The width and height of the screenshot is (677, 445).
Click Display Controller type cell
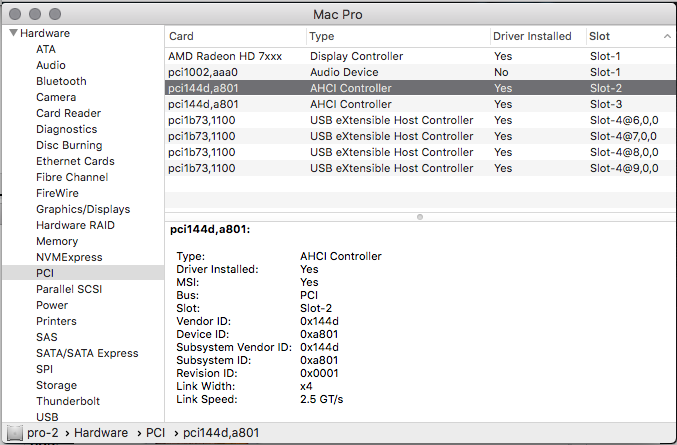tap(356, 56)
